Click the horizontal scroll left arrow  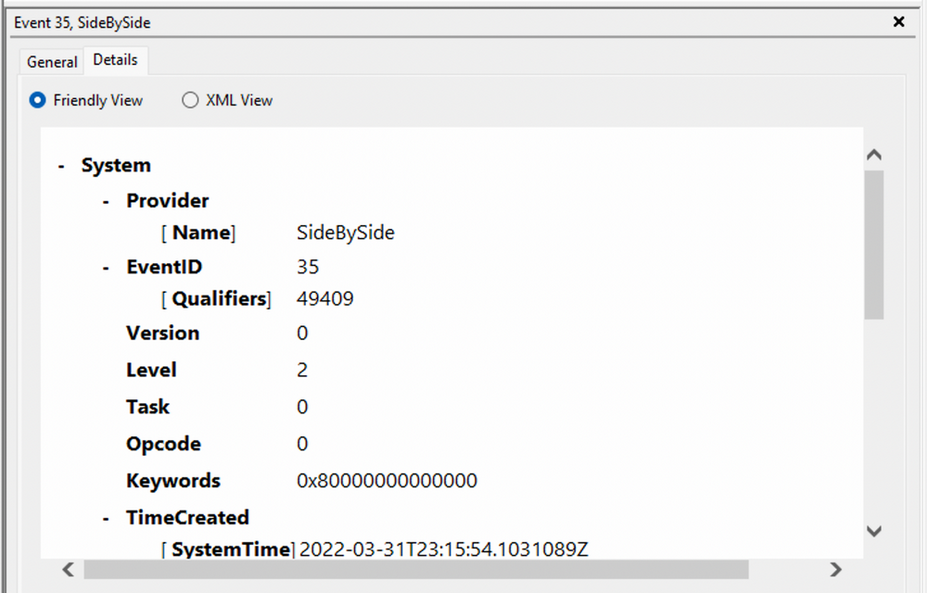tap(67, 569)
